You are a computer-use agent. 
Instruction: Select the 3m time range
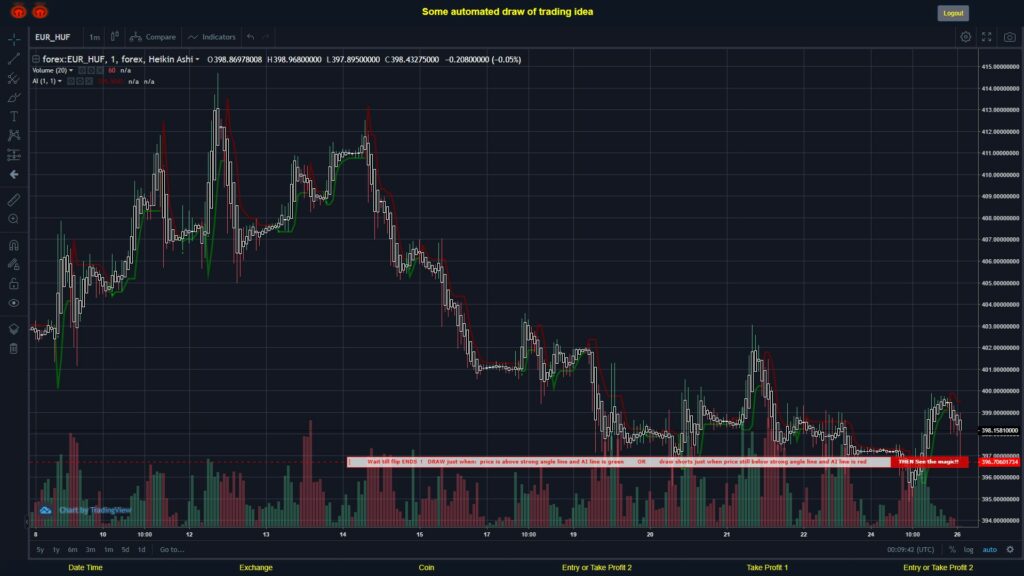tap(91, 550)
